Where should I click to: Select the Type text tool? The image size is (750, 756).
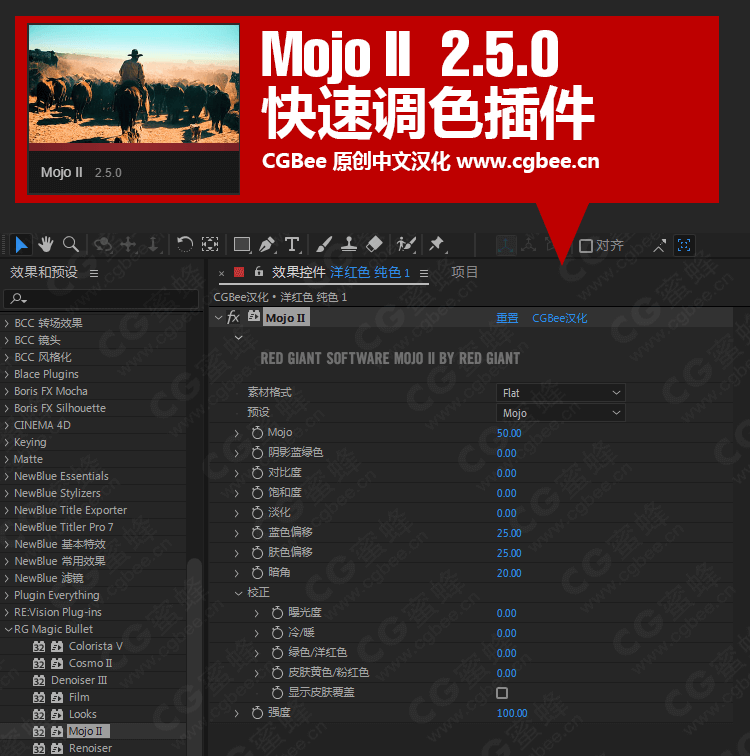point(293,245)
